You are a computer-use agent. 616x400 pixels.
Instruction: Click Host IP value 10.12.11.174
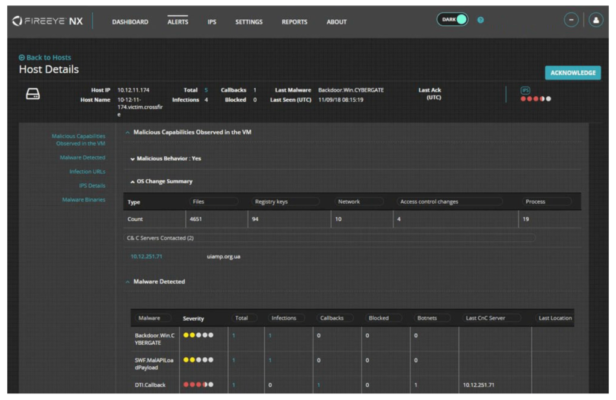click(x=133, y=90)
